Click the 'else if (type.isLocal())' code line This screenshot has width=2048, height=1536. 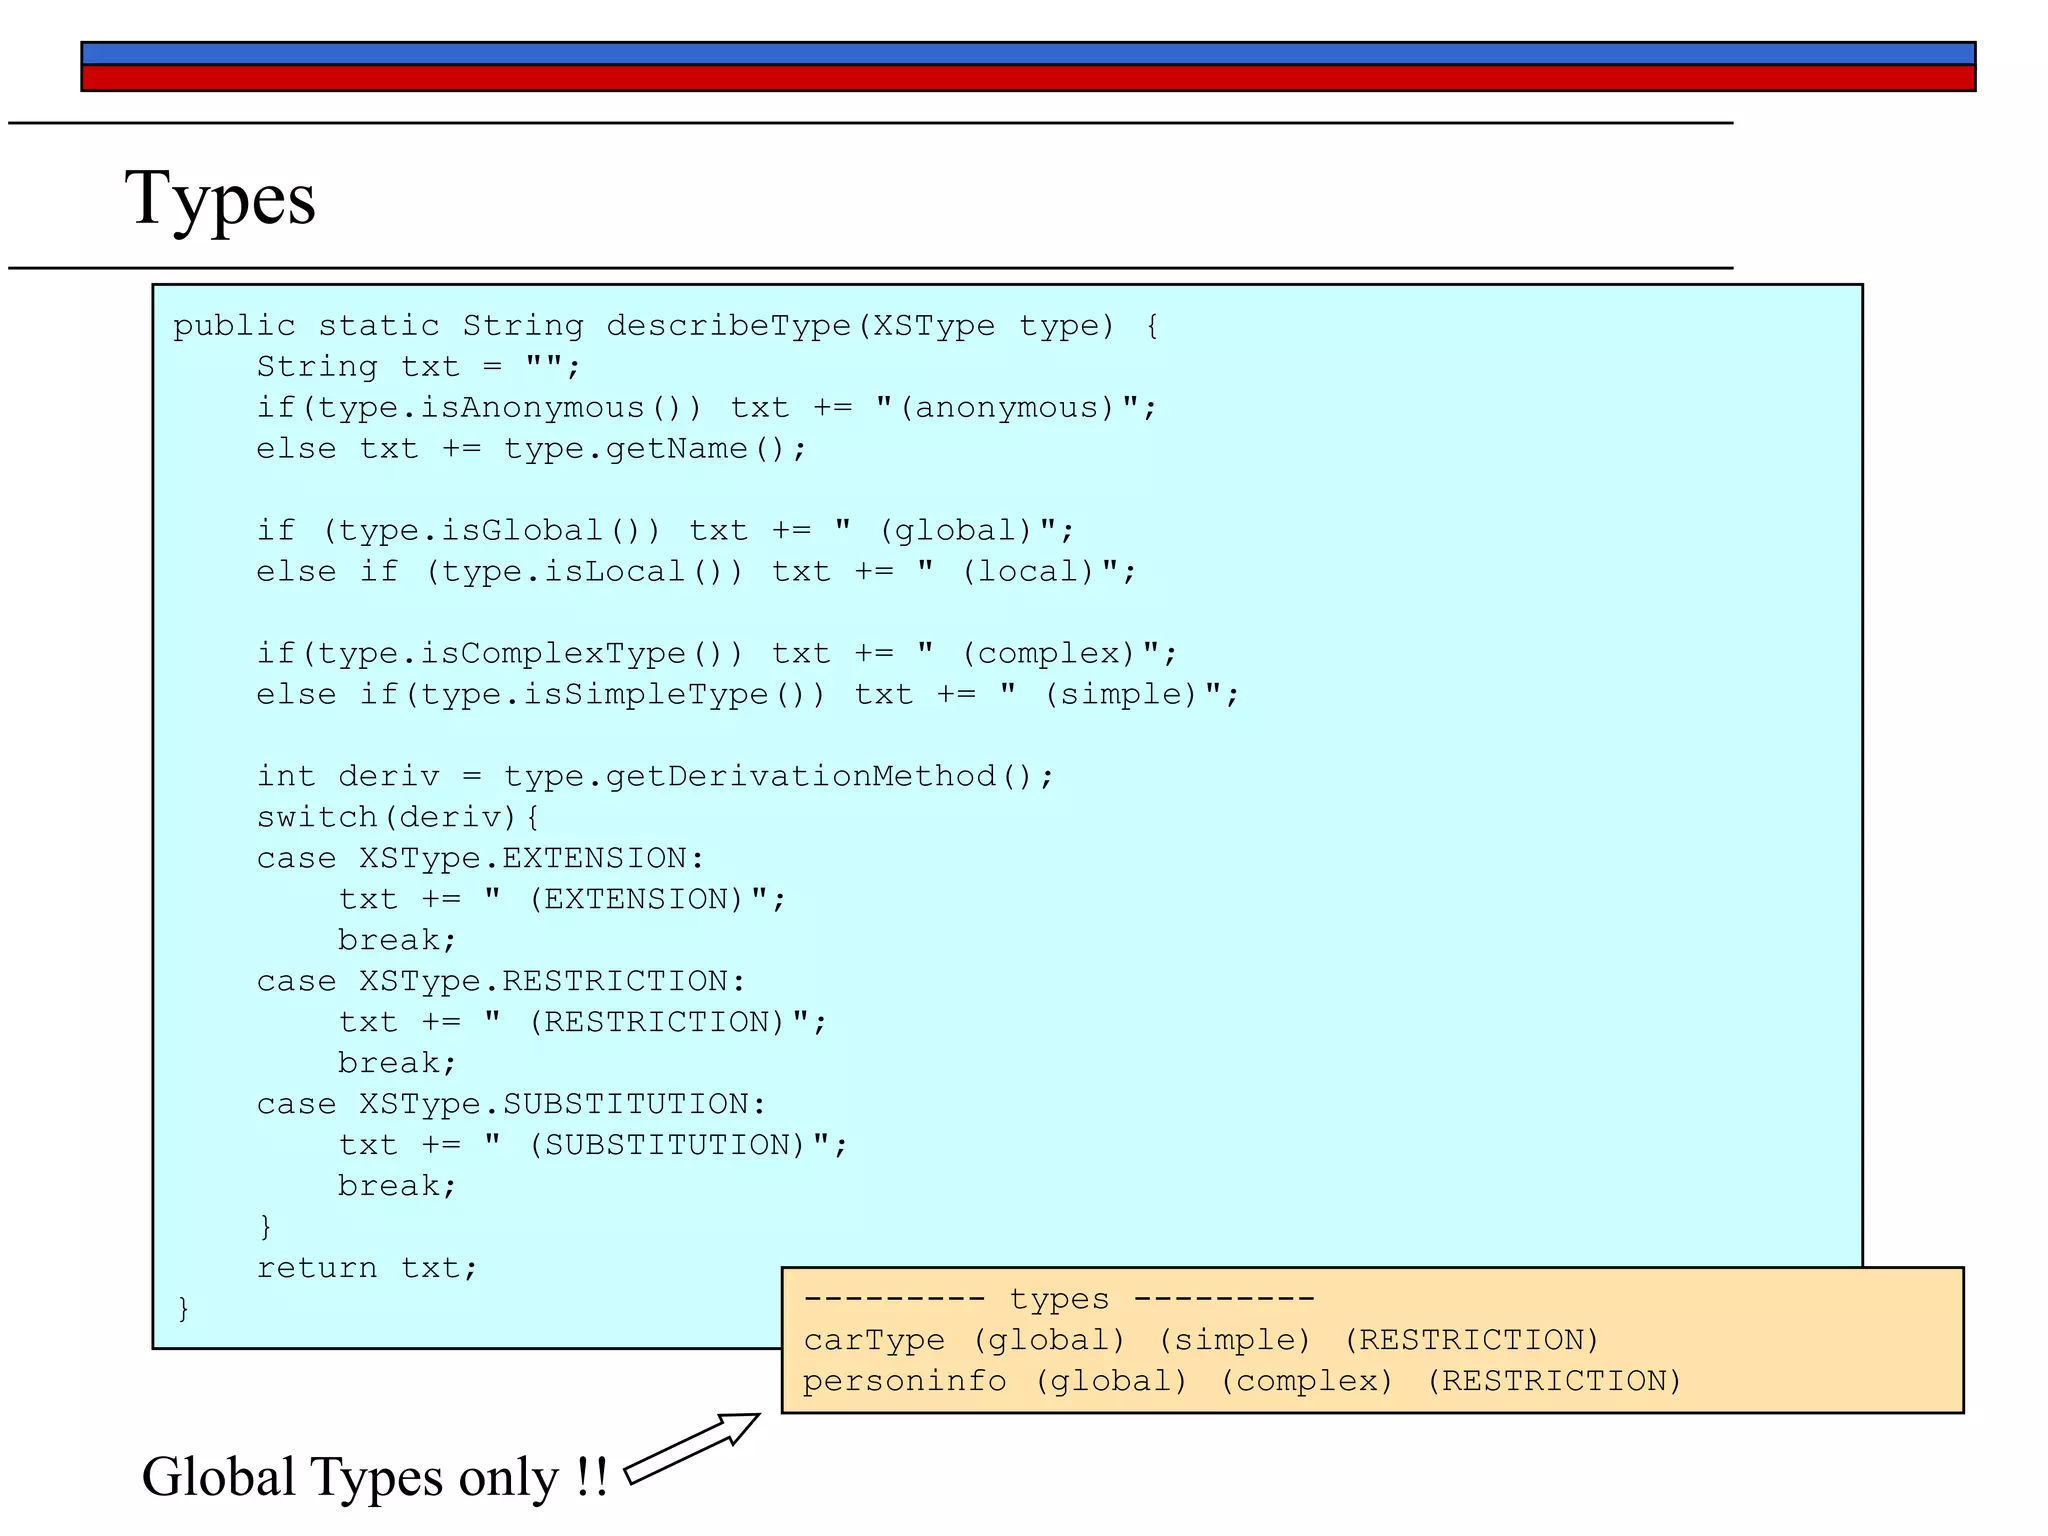tap(696, 572)
